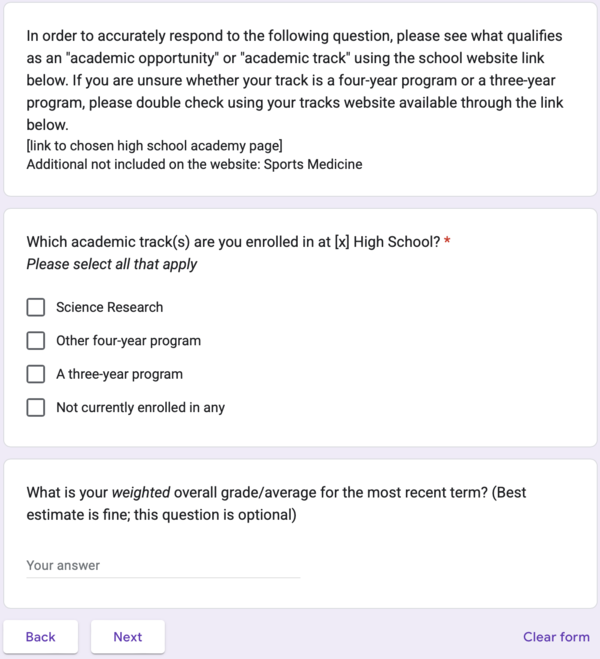Click the Not currently enrolled in any label
Screen dimensions: 600x659
[140, 407]
